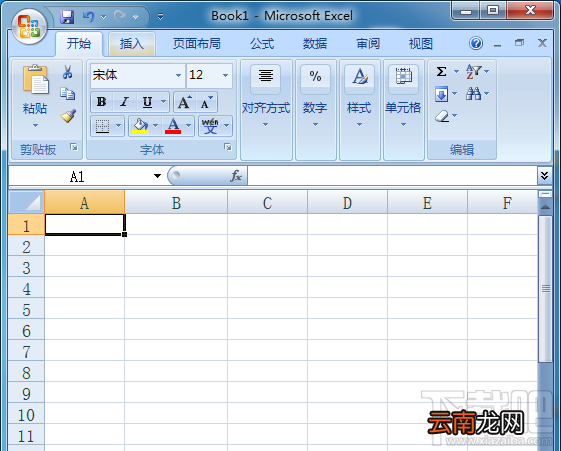Restore the workbook window in ribbon
The image size is (561, 451).
519,43
